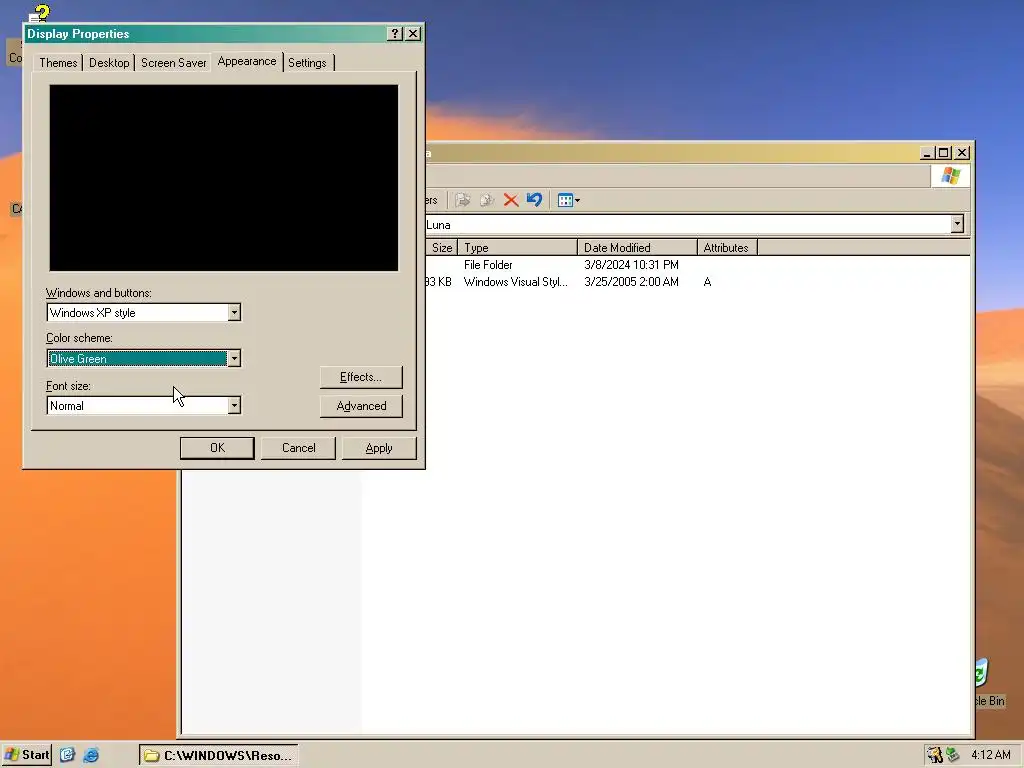1024x768 pixels.
Task: Open the Show Desktop quick launch icon
Action: point(67,755)
